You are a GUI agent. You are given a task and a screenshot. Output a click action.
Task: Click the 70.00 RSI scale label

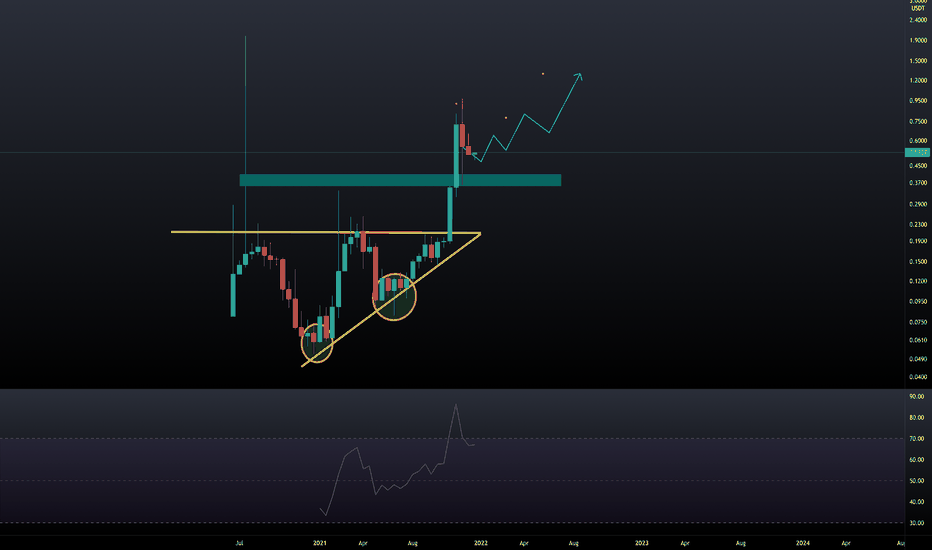917,439
